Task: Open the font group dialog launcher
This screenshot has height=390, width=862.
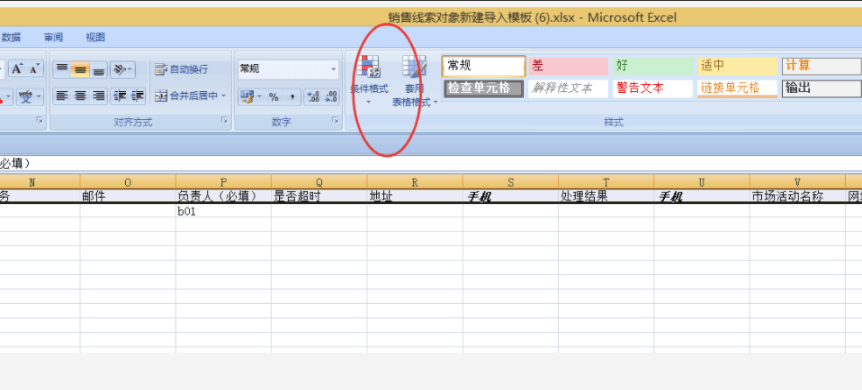Action: coord(40,119)
